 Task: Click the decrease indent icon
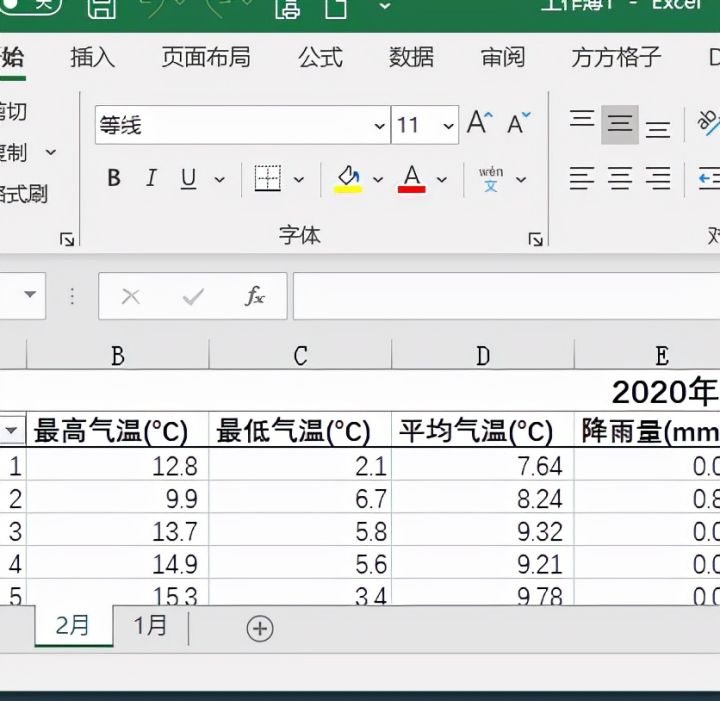pos(709,178)
